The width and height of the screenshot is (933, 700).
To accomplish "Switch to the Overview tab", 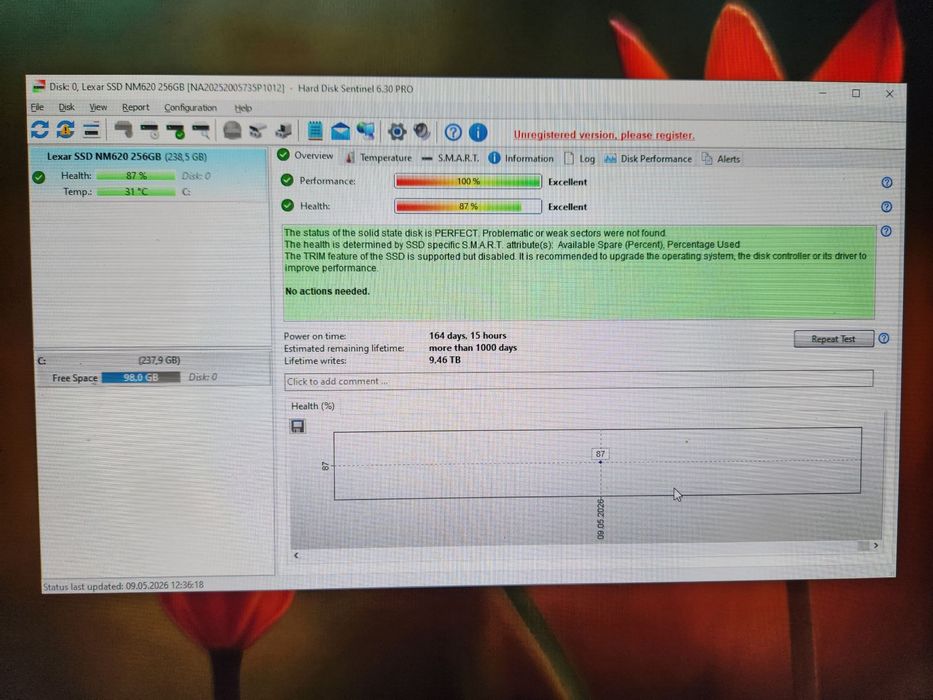I will (305, 155).
